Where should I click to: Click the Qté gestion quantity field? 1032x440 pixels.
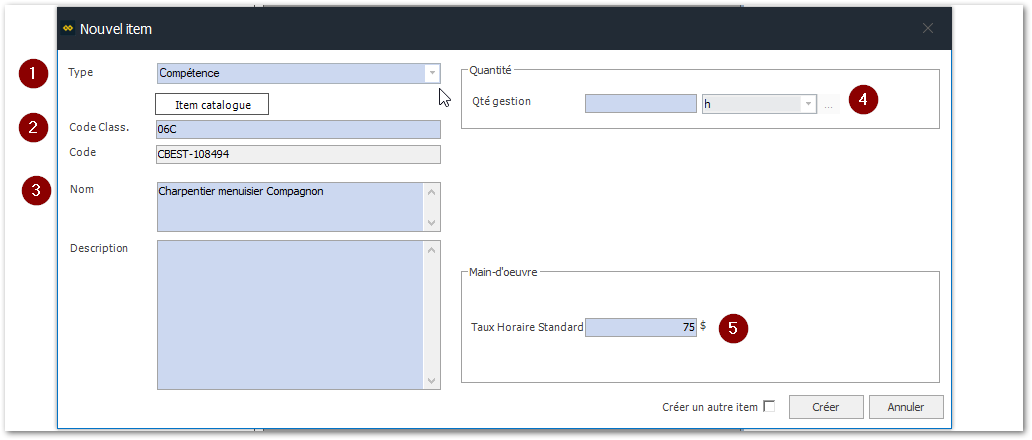pos(640,104)
